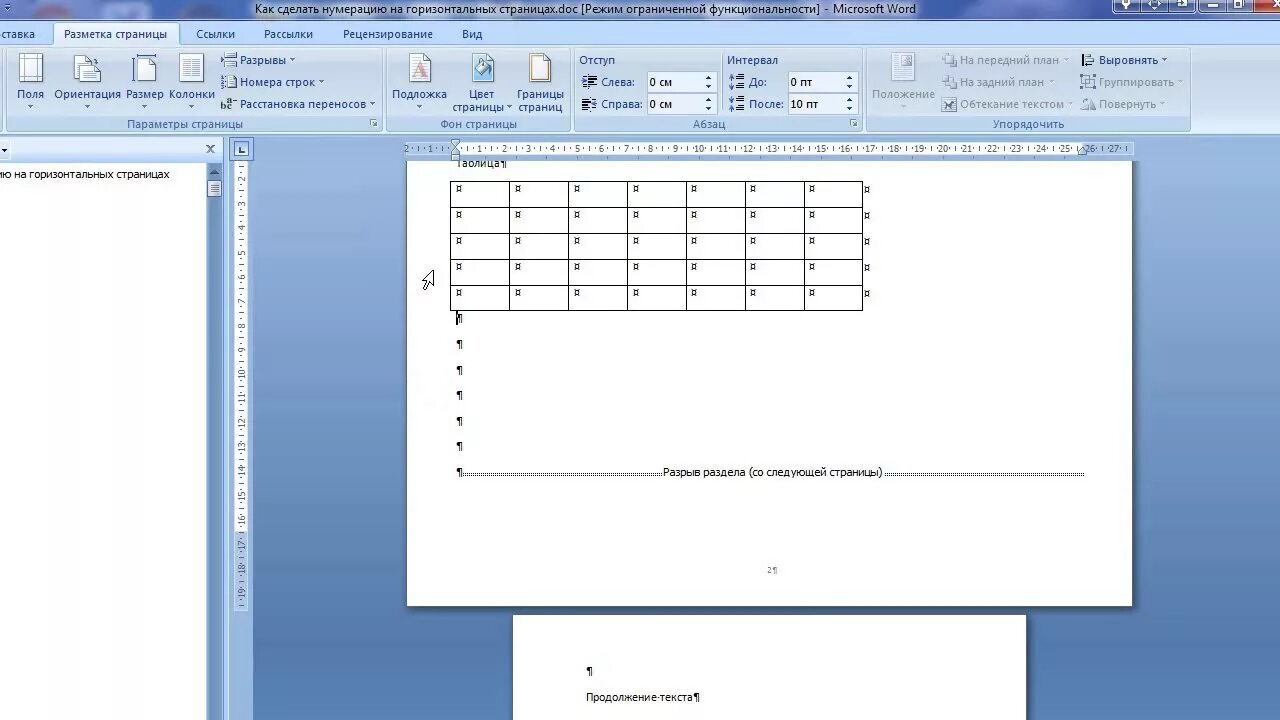Screen dimensions: 1280x720
Task: Click the vertical ruler beside the page
Action: coord(241,385)
